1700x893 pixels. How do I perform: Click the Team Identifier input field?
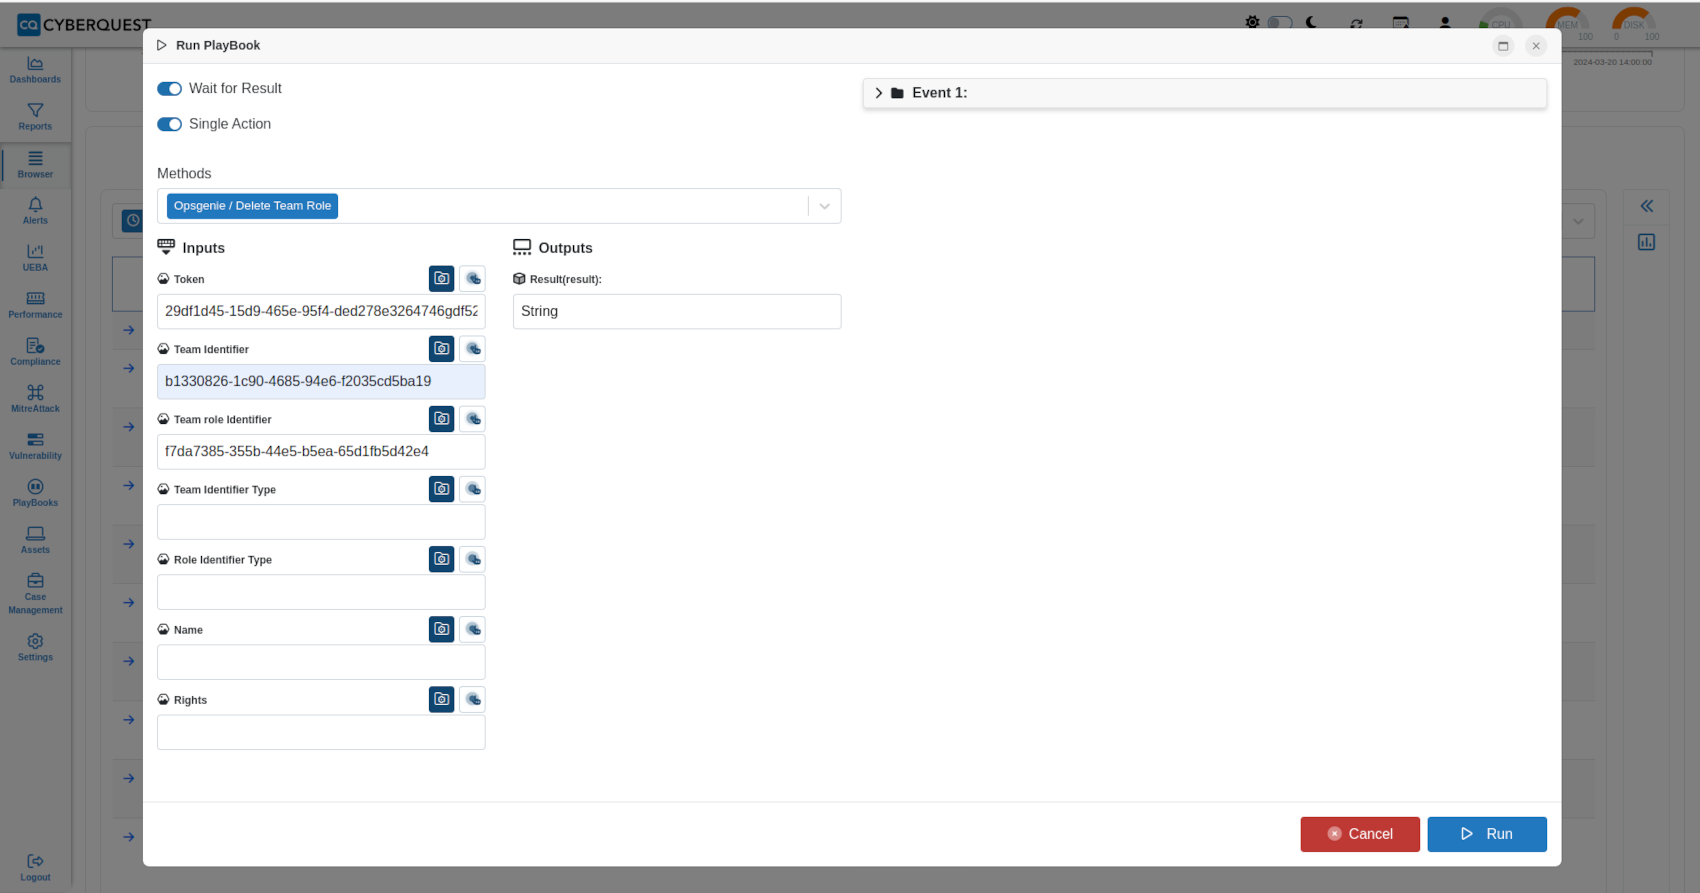pos(321,381)
